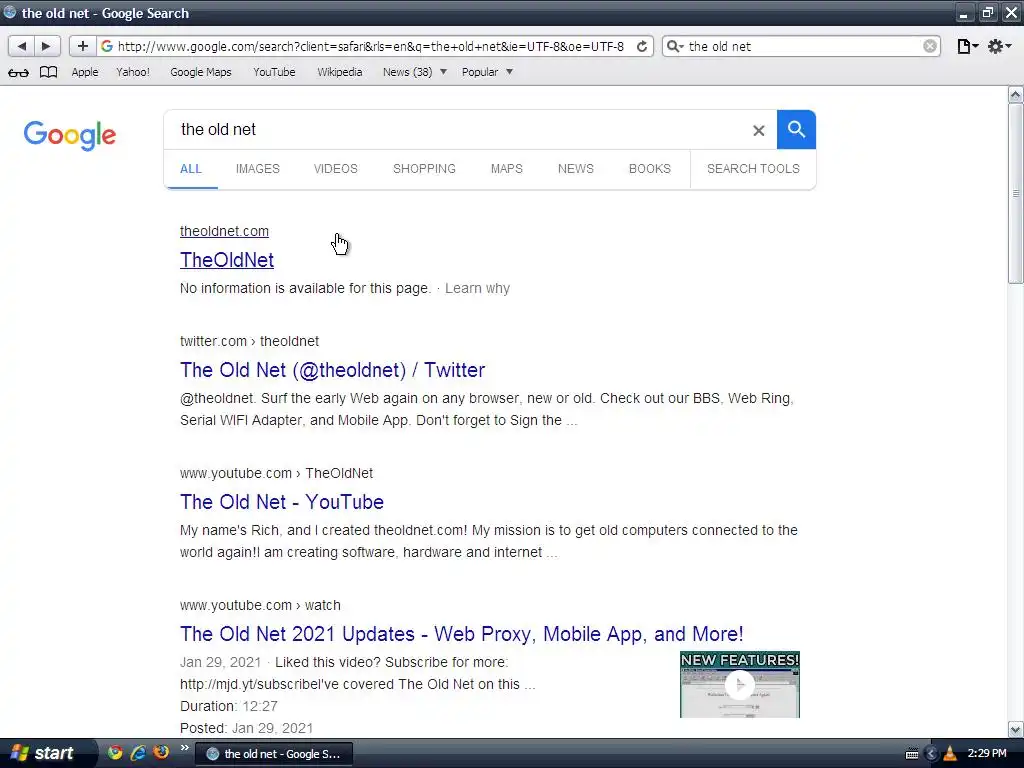Image resolution: width=1024 pixels, height=768 pixels.
Task: Open the Safari settings gear menu
Action: click(999, 46)
